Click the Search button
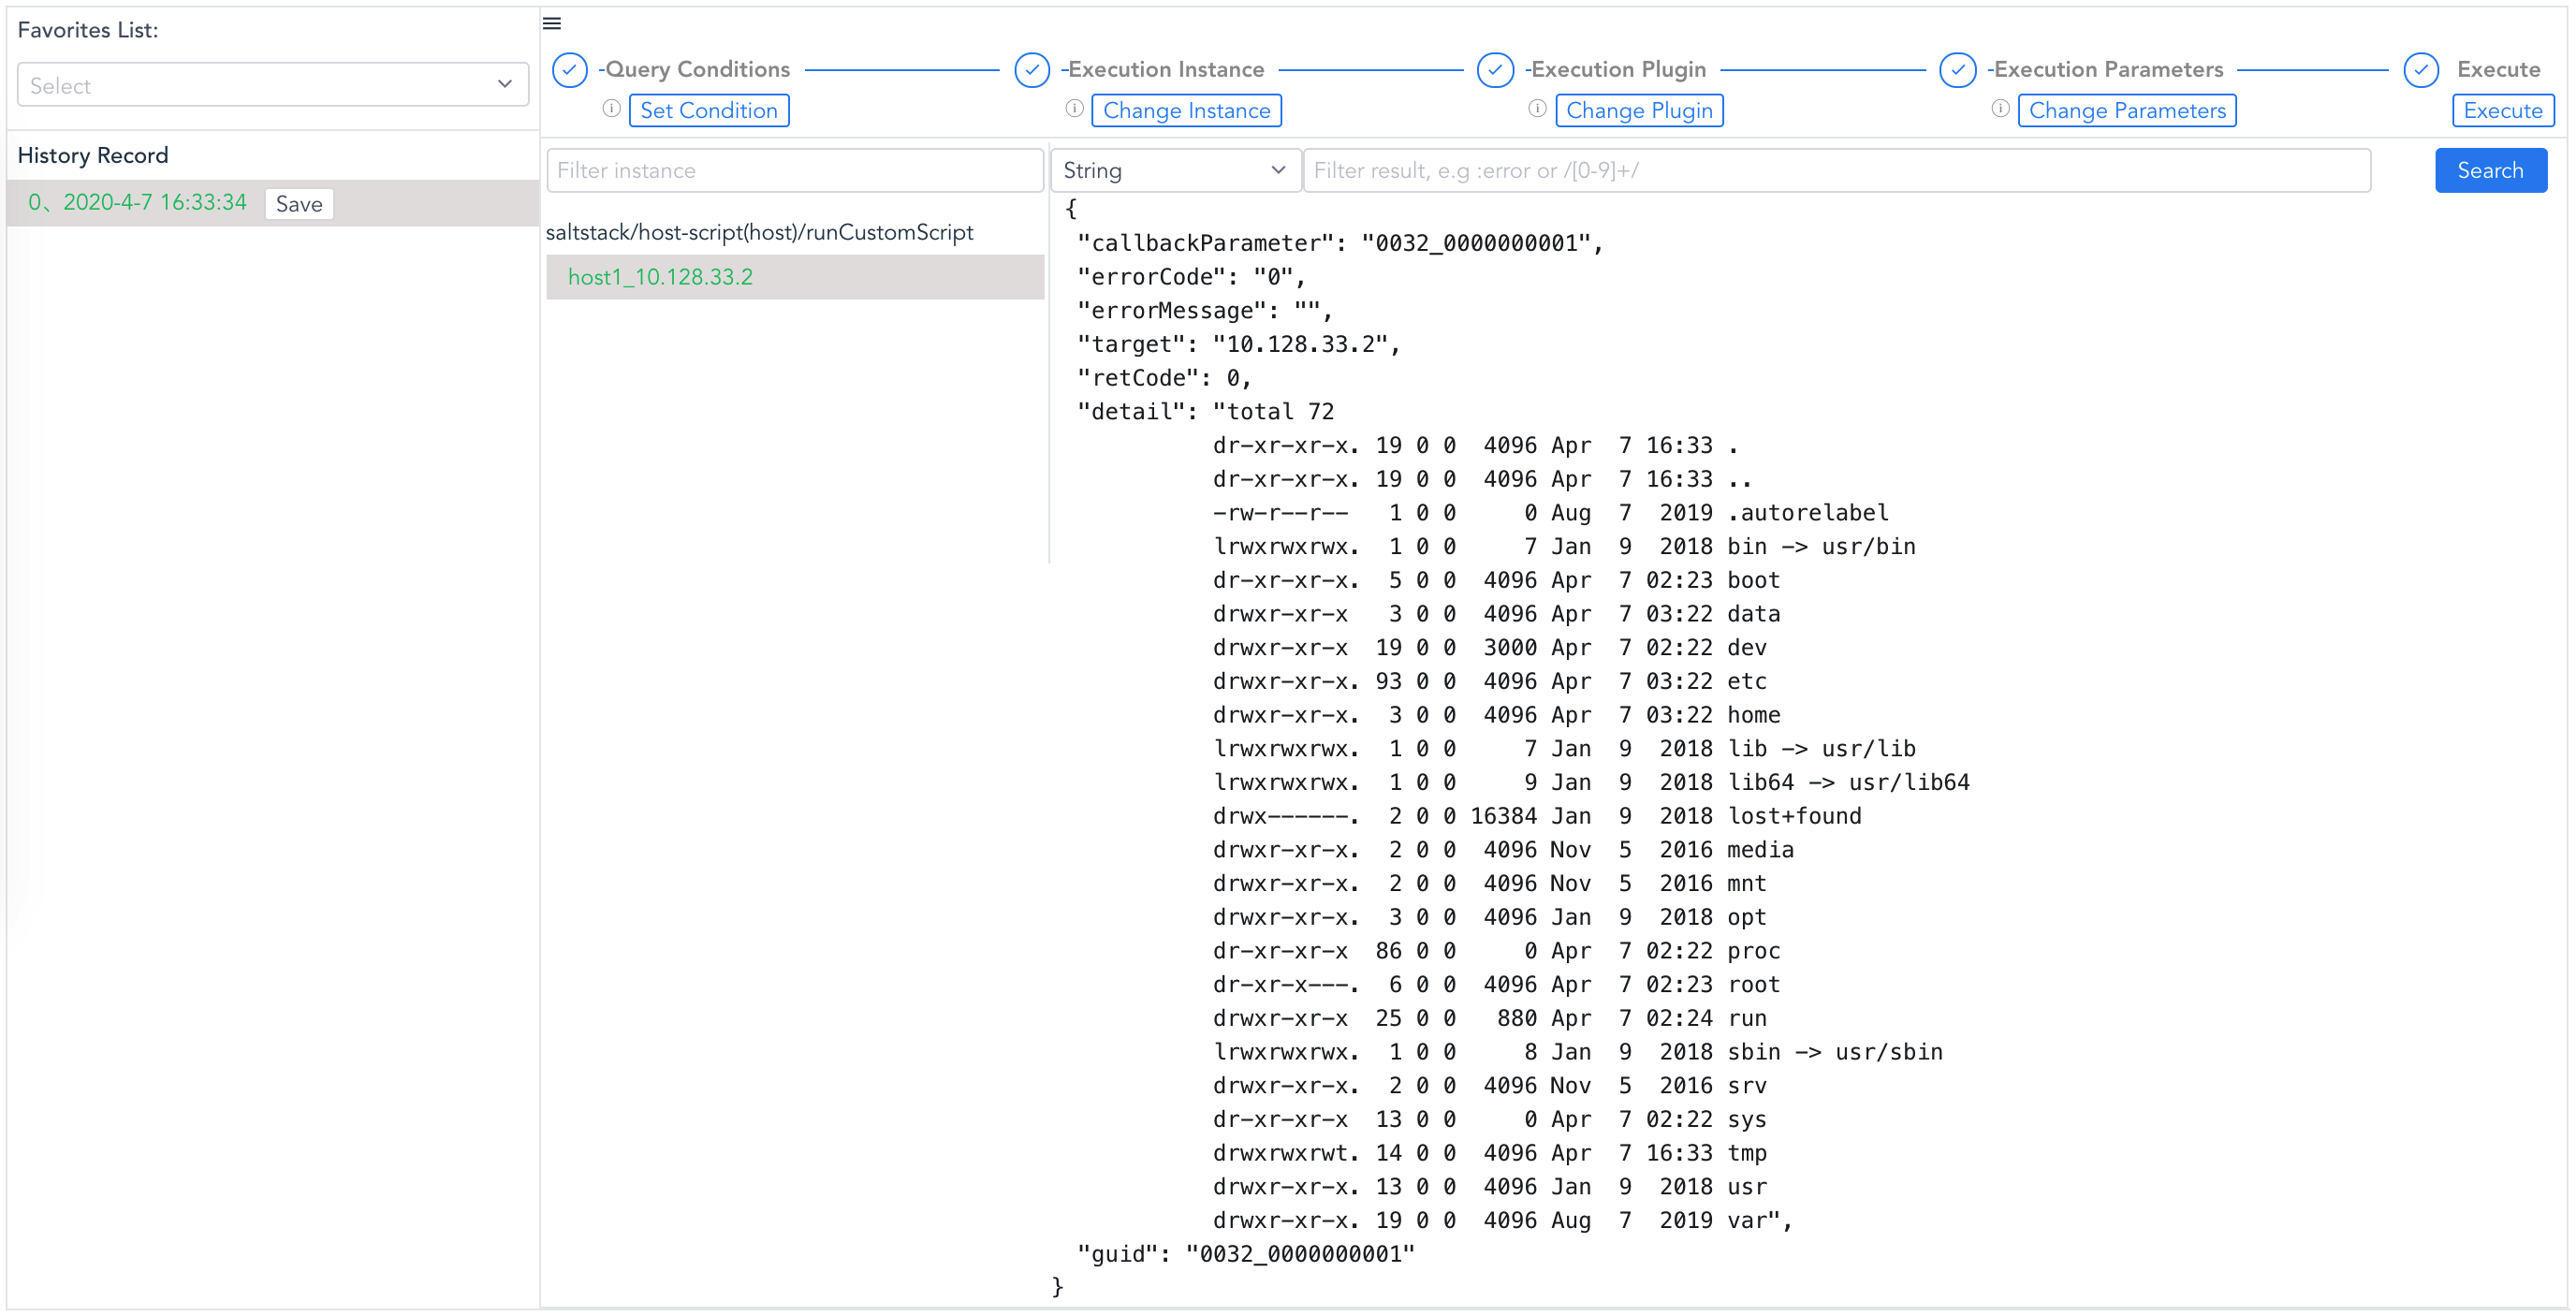 (x=2490, y=170)
